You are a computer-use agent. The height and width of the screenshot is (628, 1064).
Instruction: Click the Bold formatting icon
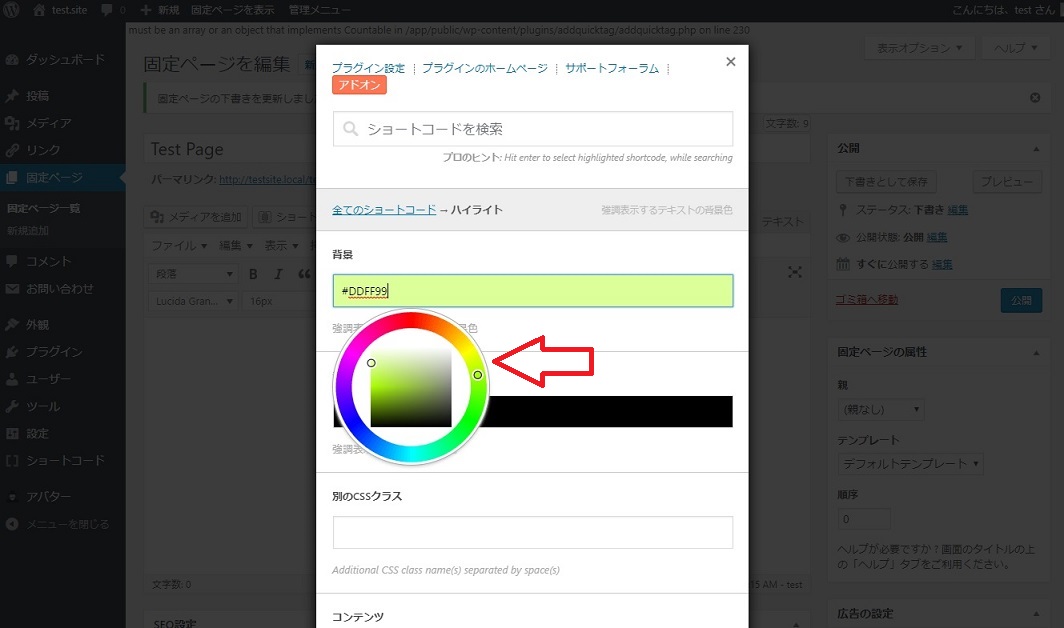pyautogui.click(x=254, y=273)
